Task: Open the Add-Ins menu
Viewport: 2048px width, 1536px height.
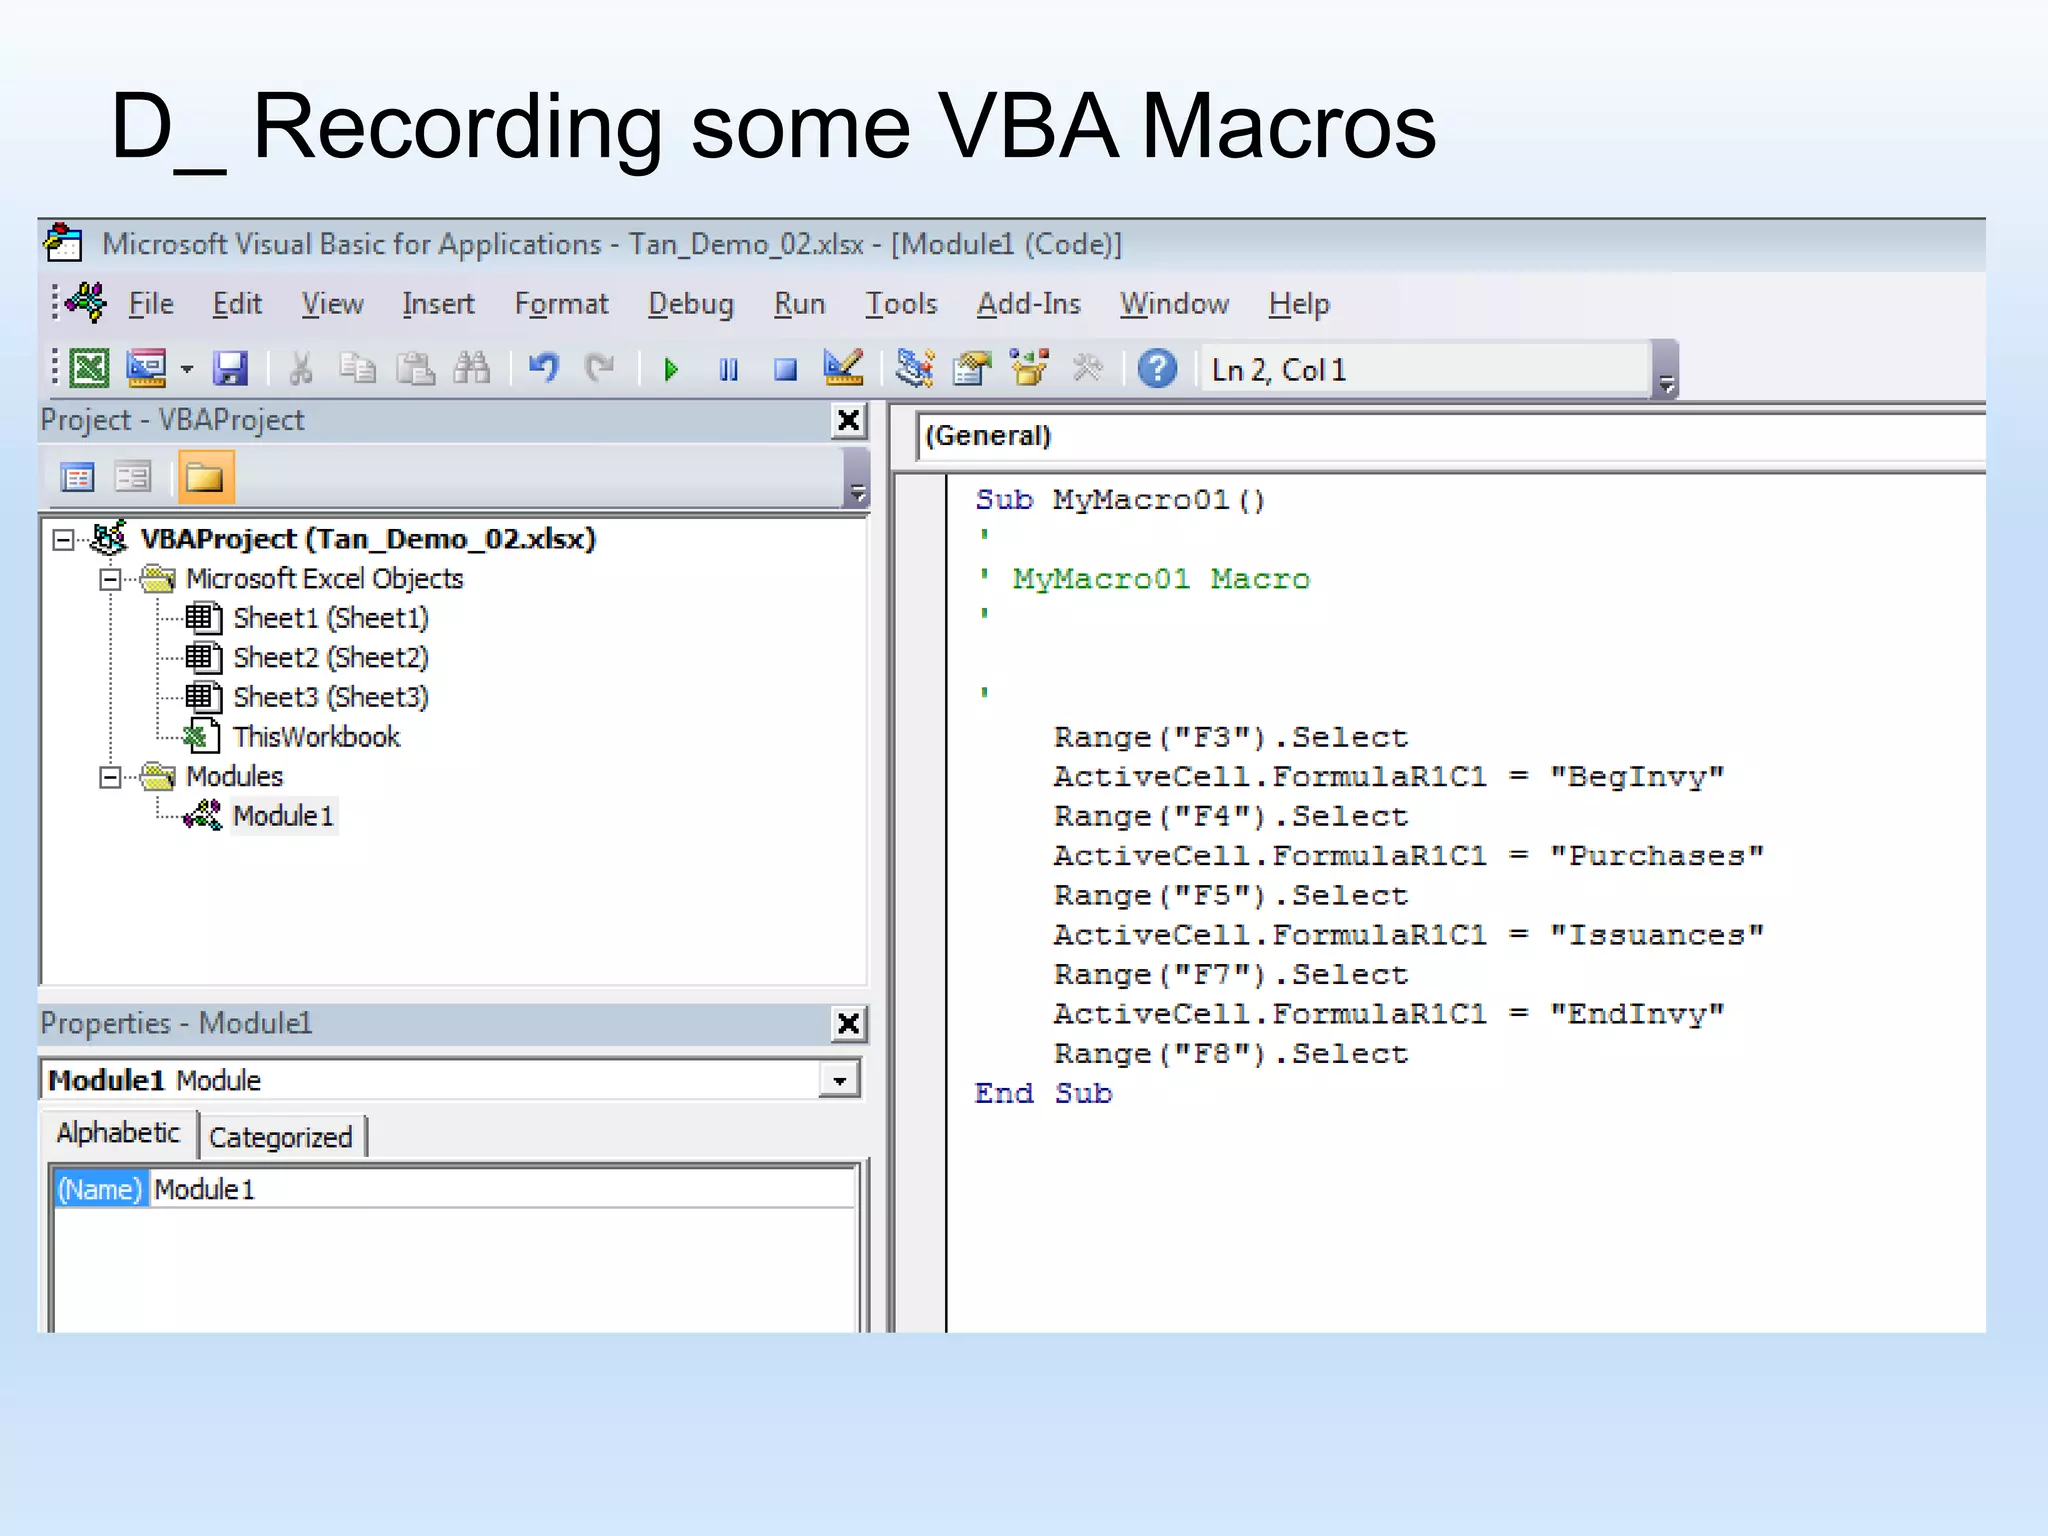Action: click(x=1028, y=304)
